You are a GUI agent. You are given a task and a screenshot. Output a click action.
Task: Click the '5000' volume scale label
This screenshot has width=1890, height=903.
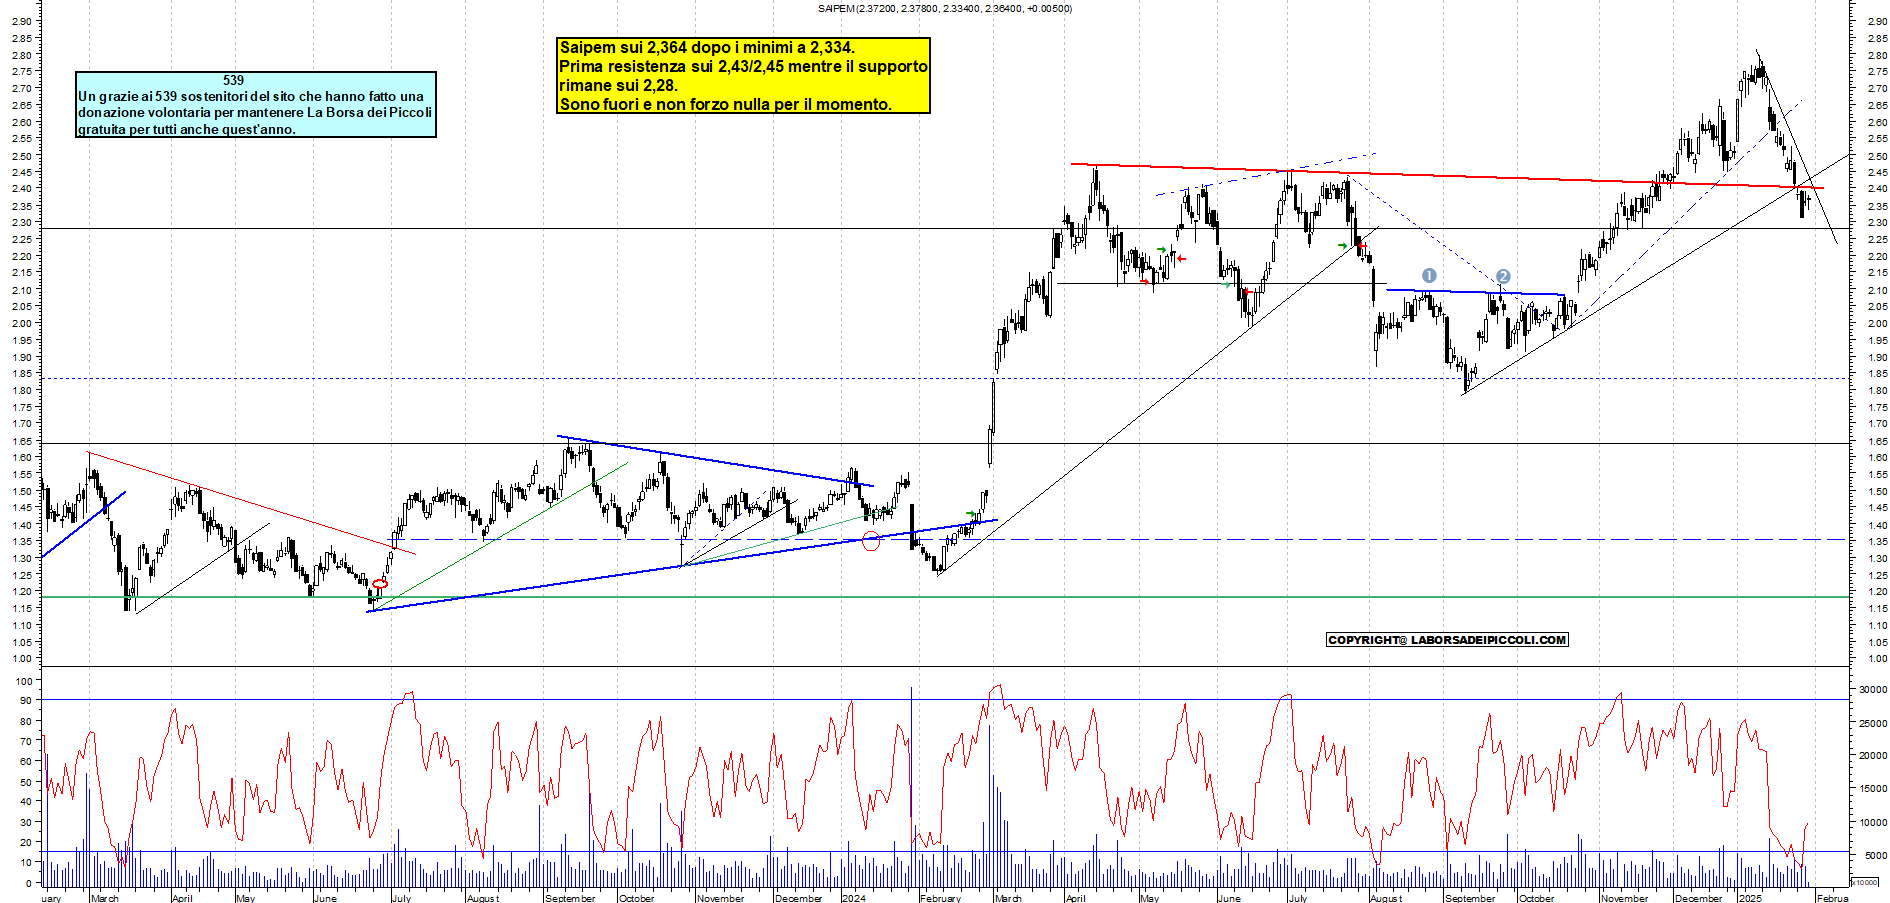[1875, 855]
